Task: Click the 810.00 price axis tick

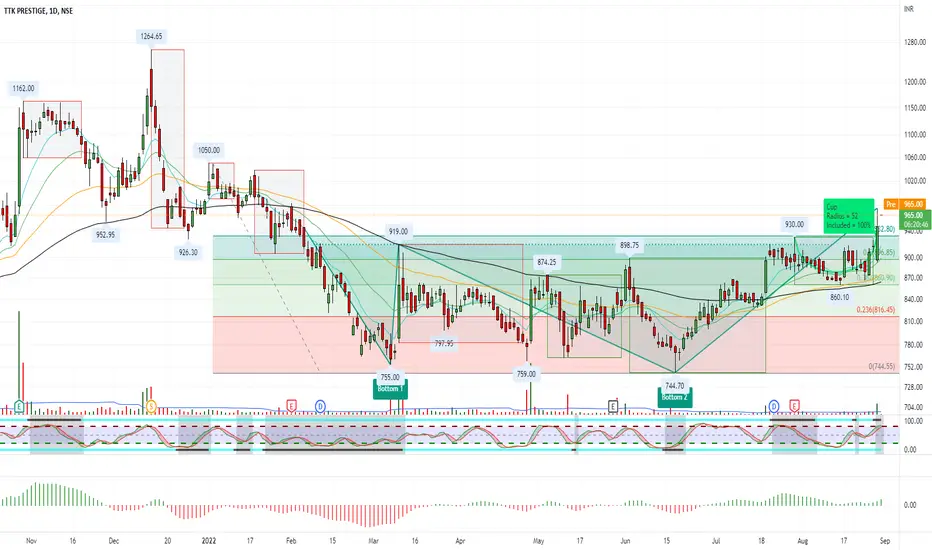Action: click(913, 322)
